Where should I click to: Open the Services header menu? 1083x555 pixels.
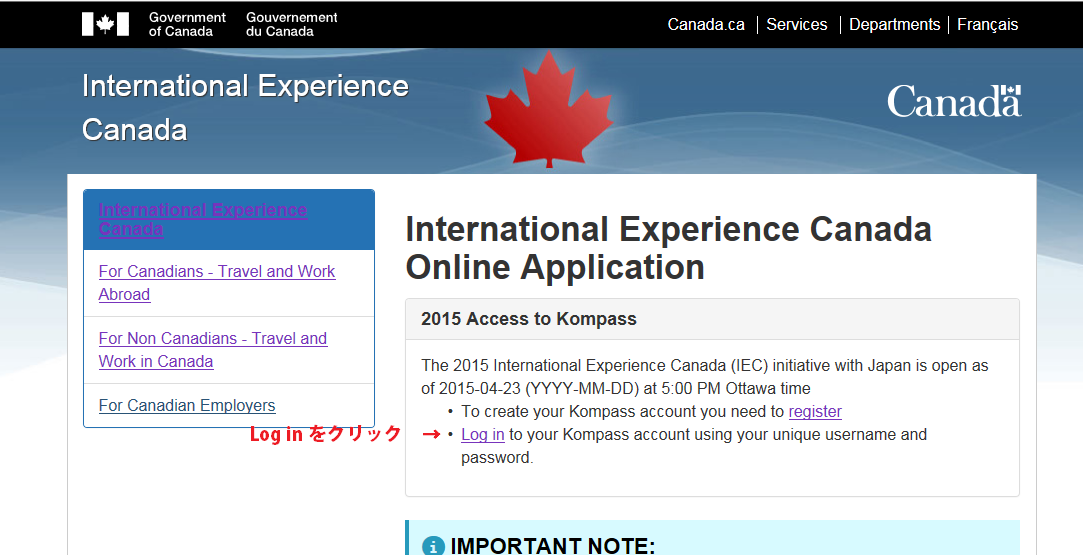pyautogui.click(x=796, y=24)
